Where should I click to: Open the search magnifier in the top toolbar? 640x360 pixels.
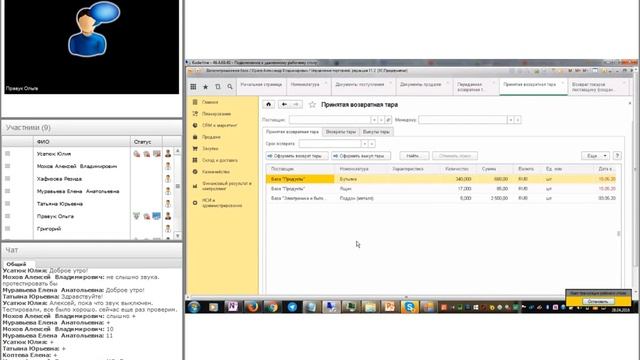(230, 87)
